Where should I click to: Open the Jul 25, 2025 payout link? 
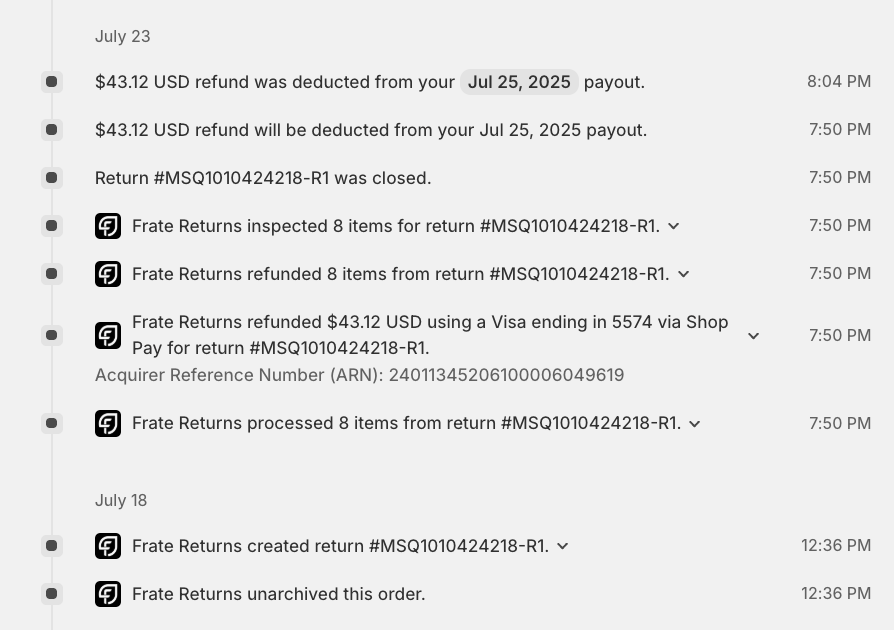click(519, 82)
